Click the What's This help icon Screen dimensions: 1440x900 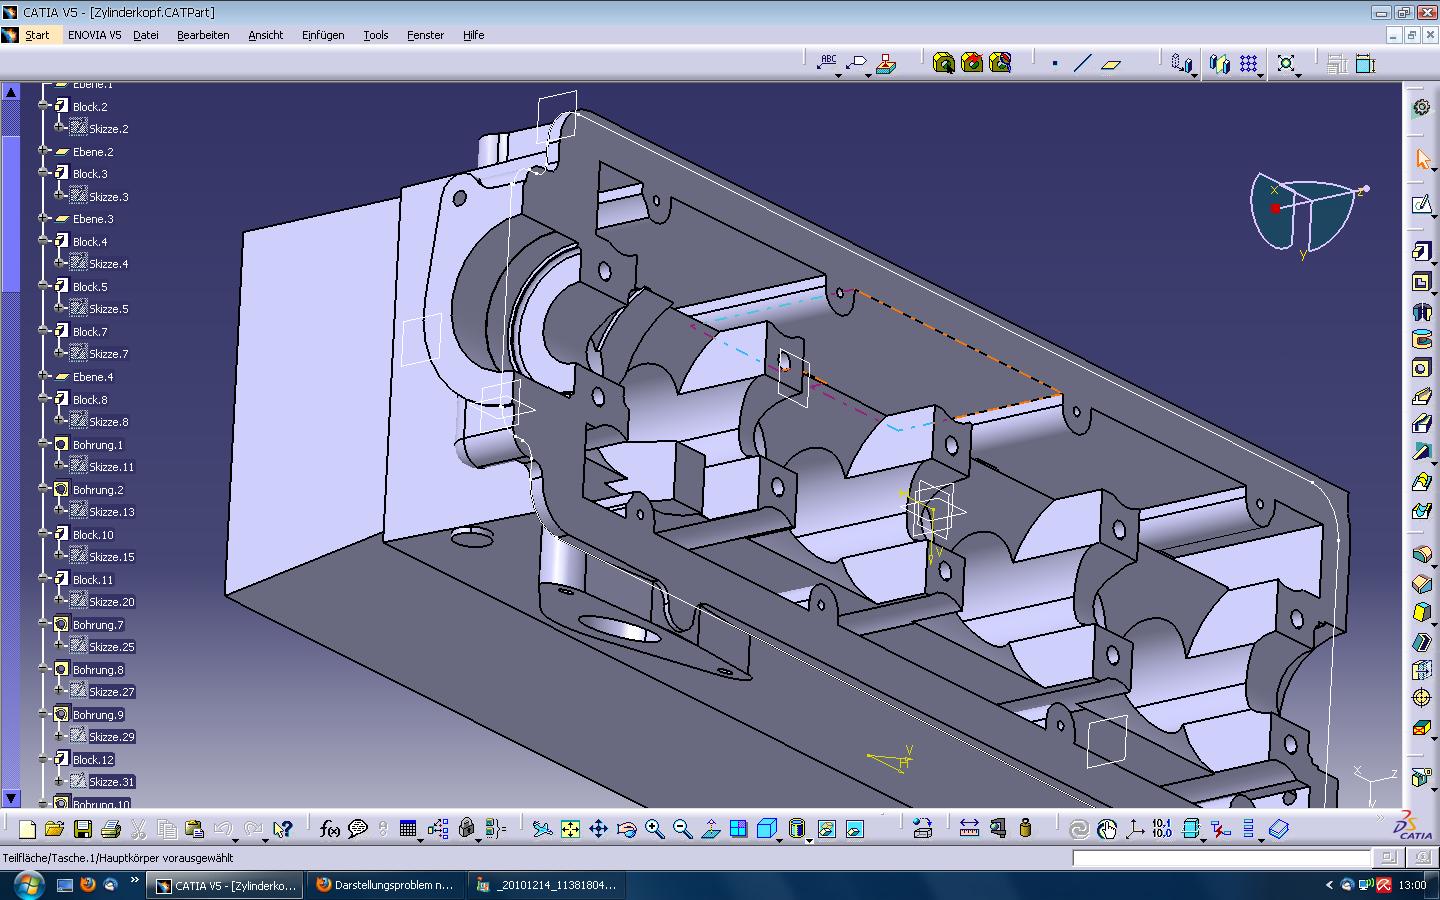tap(283, 829)
